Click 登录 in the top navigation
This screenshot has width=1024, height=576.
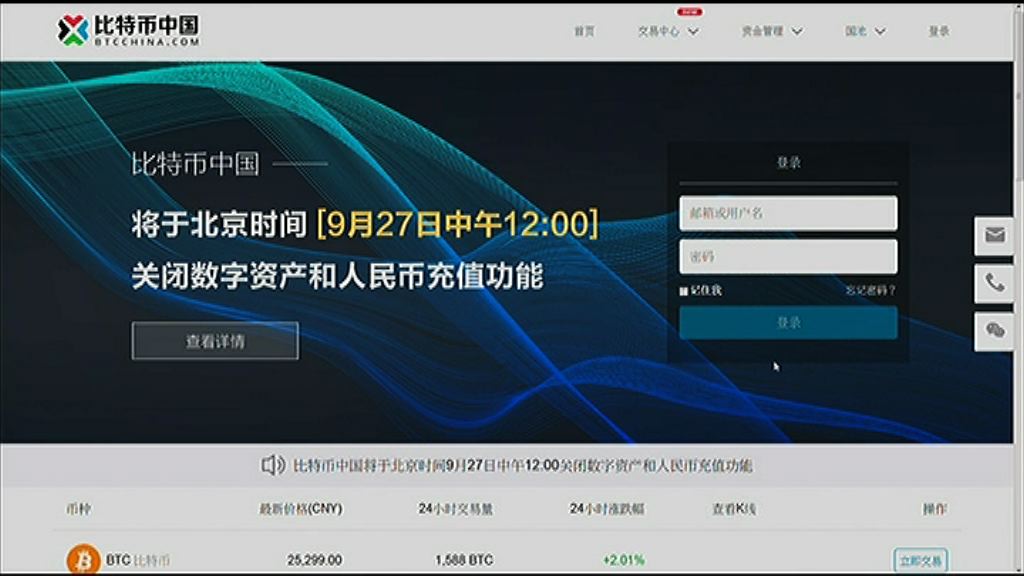pyautogui.click(x=938, y=31)
